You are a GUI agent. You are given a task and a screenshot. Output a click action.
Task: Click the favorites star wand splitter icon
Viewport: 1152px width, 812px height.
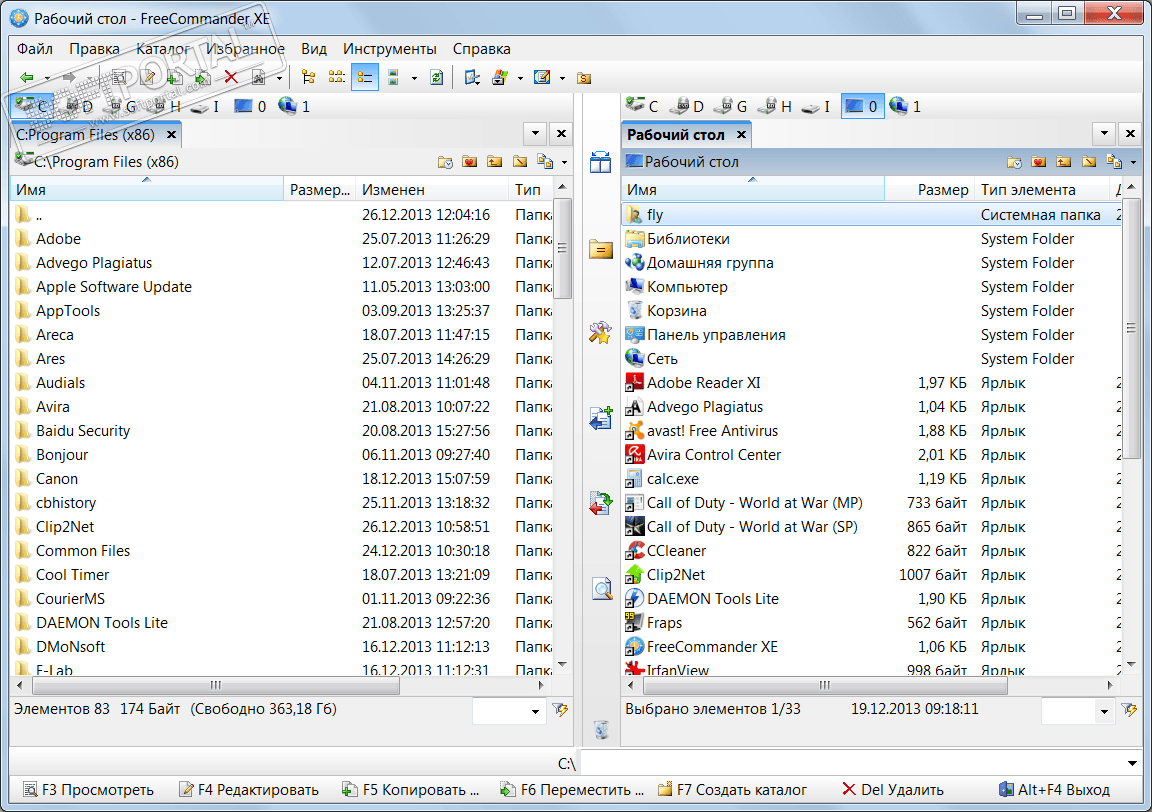600,332
